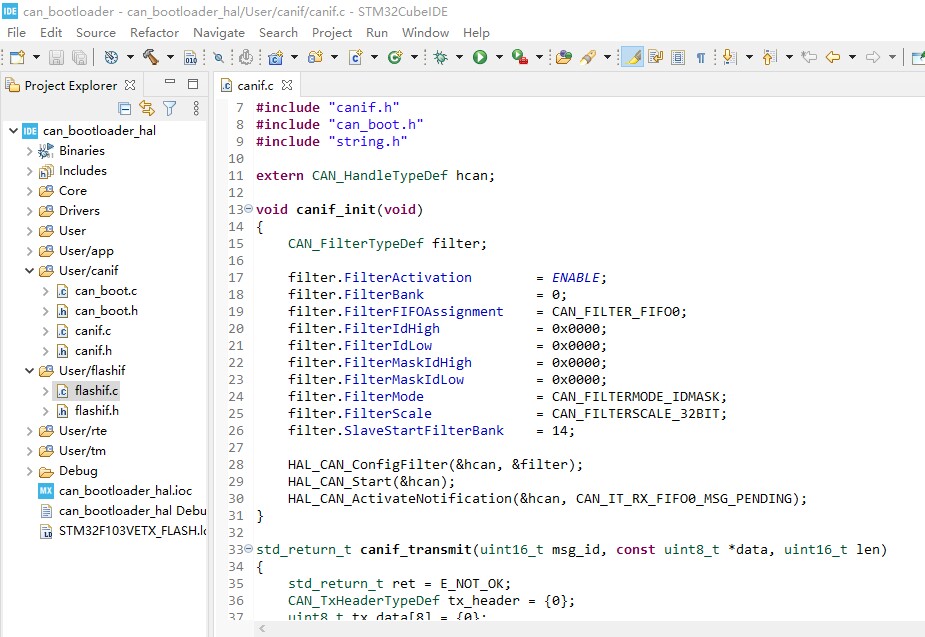925x637 pixels.
Task: Select the canif.c editor tab
Action: (x=255, y=86)
